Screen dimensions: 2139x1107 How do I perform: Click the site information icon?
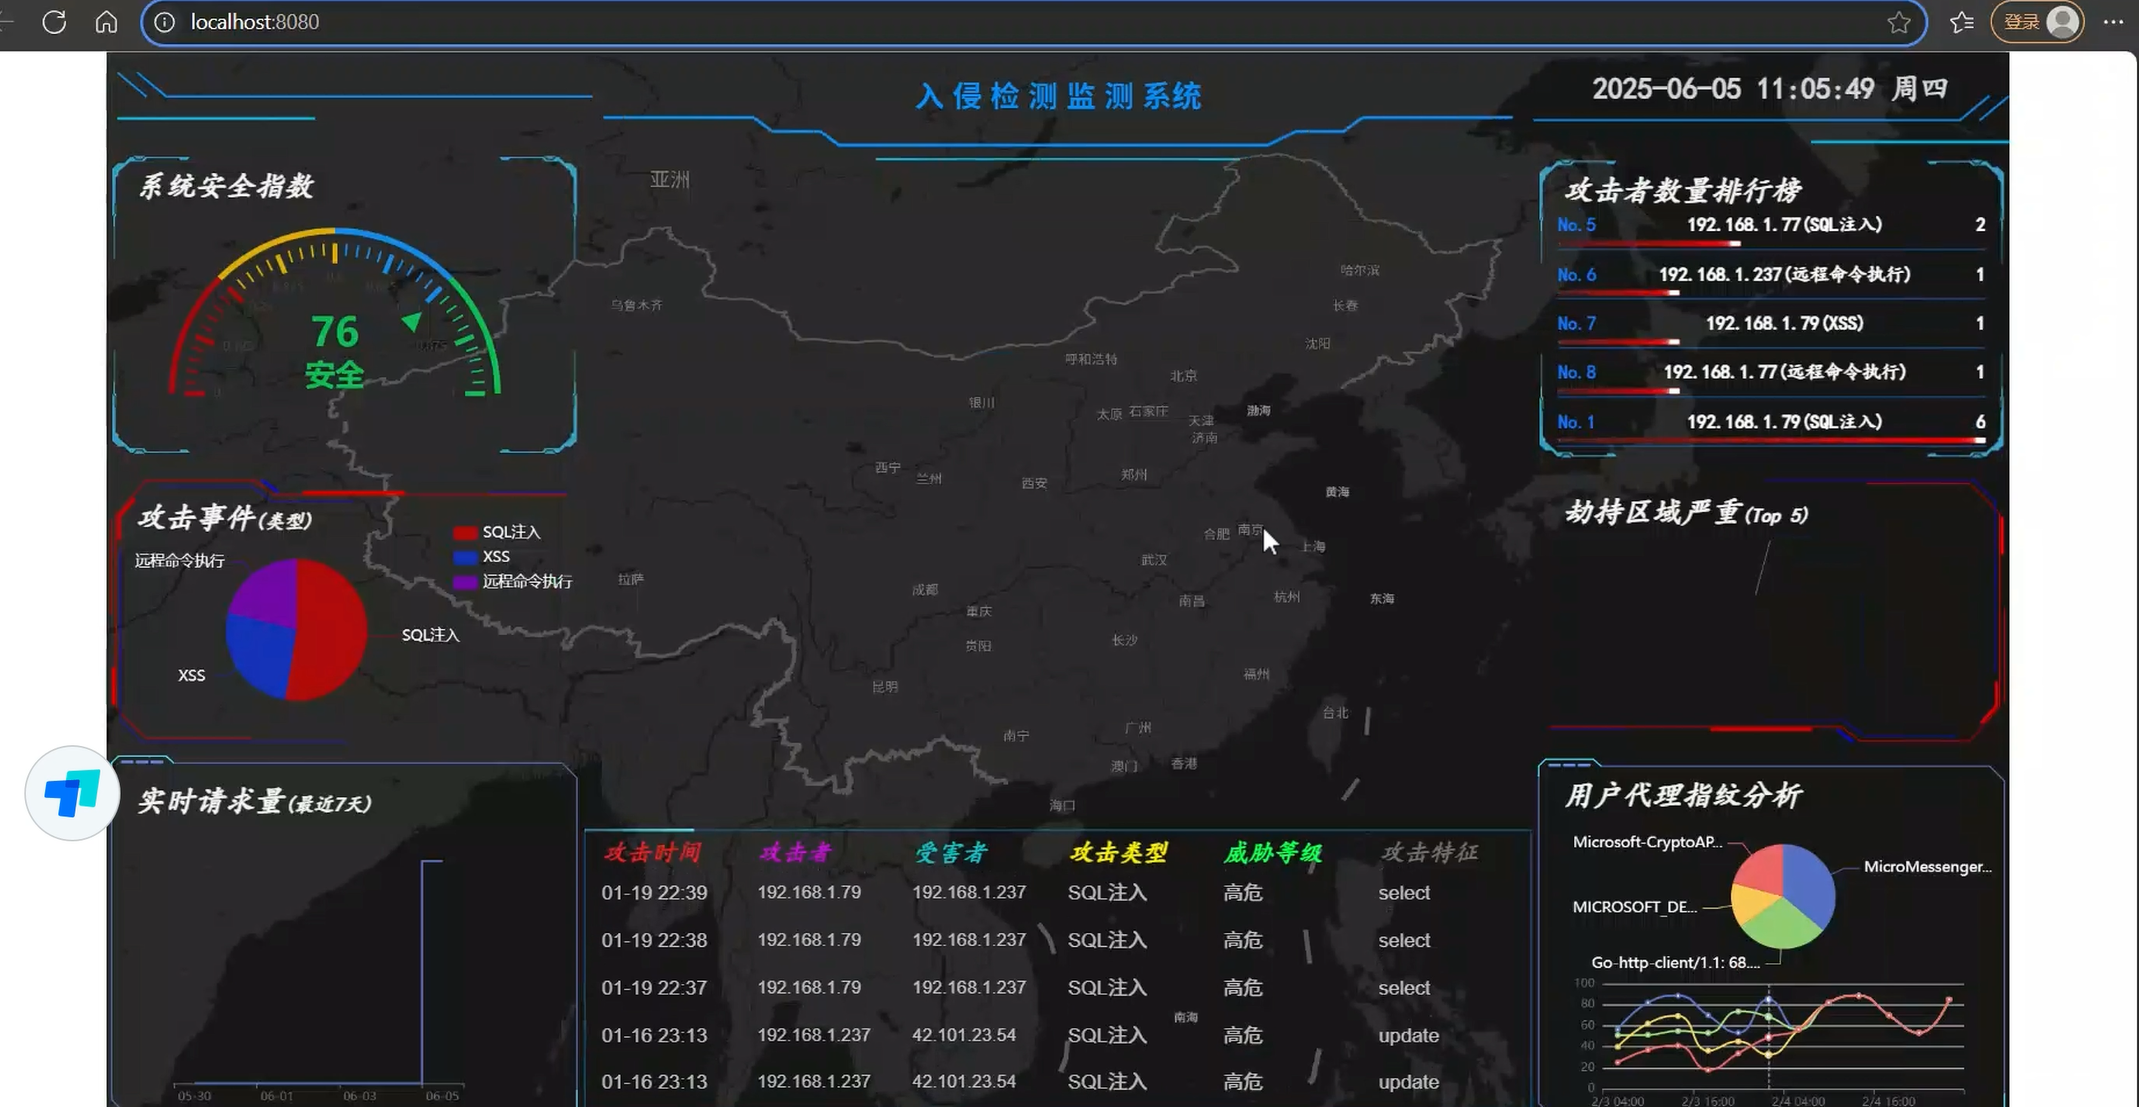click(x=164, y=22)
